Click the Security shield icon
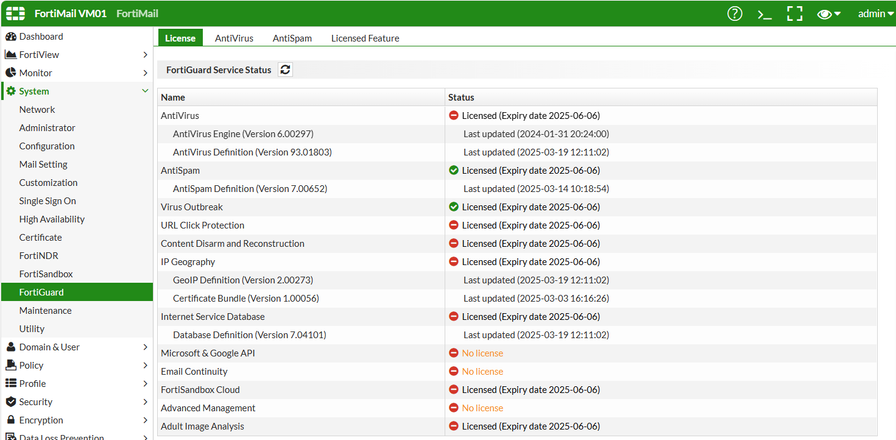The width and height of the screenshot is (896, 440). 11,402
